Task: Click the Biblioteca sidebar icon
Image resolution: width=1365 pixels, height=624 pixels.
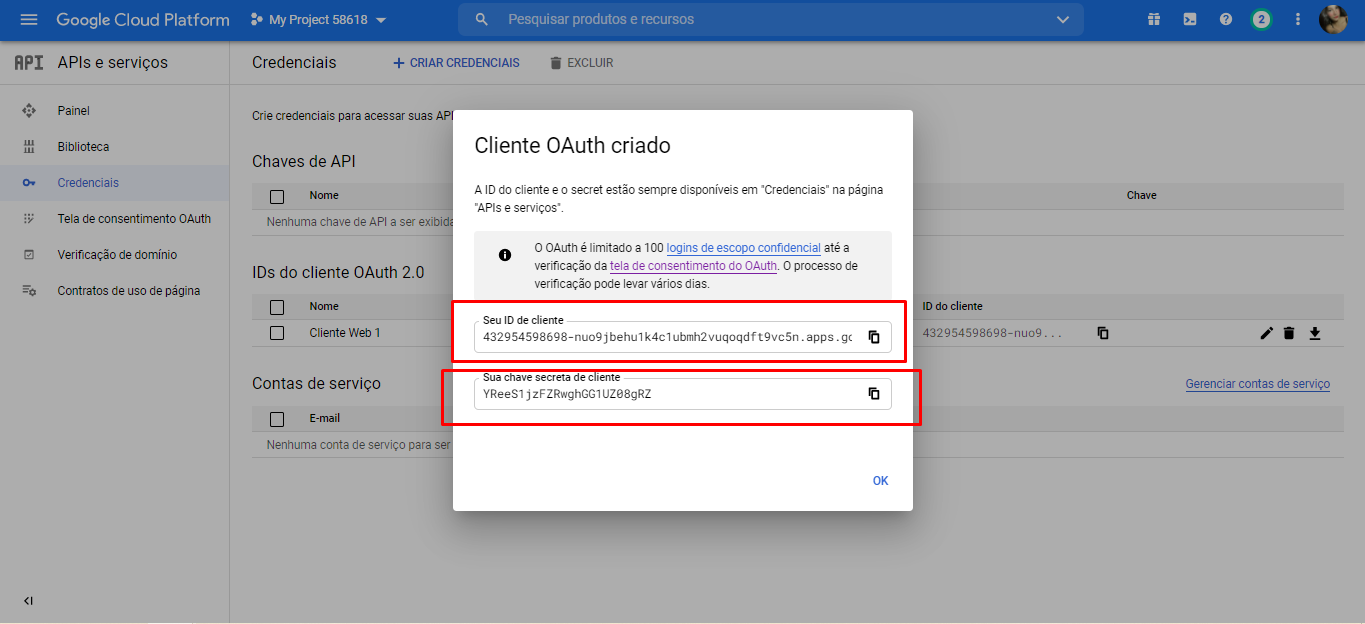Action: 29,147
